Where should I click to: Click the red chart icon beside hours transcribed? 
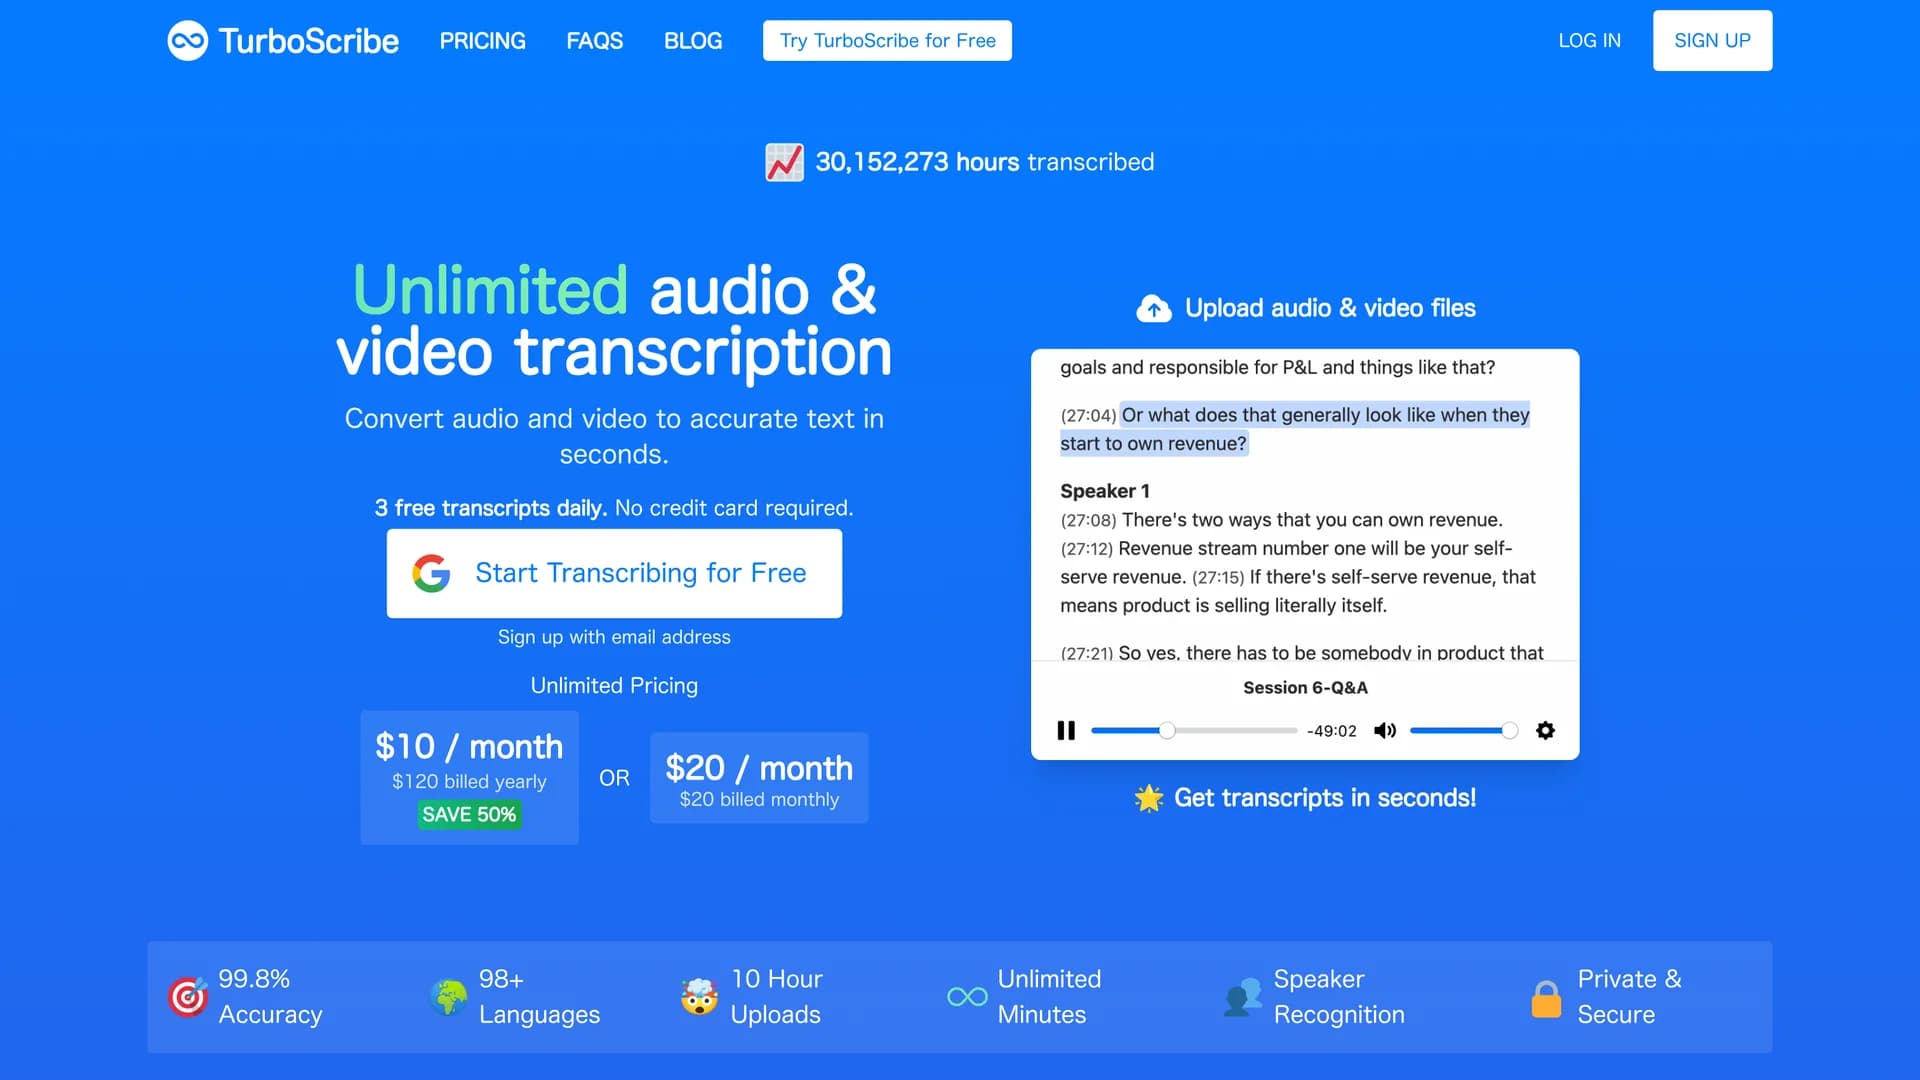click(784, 162)
